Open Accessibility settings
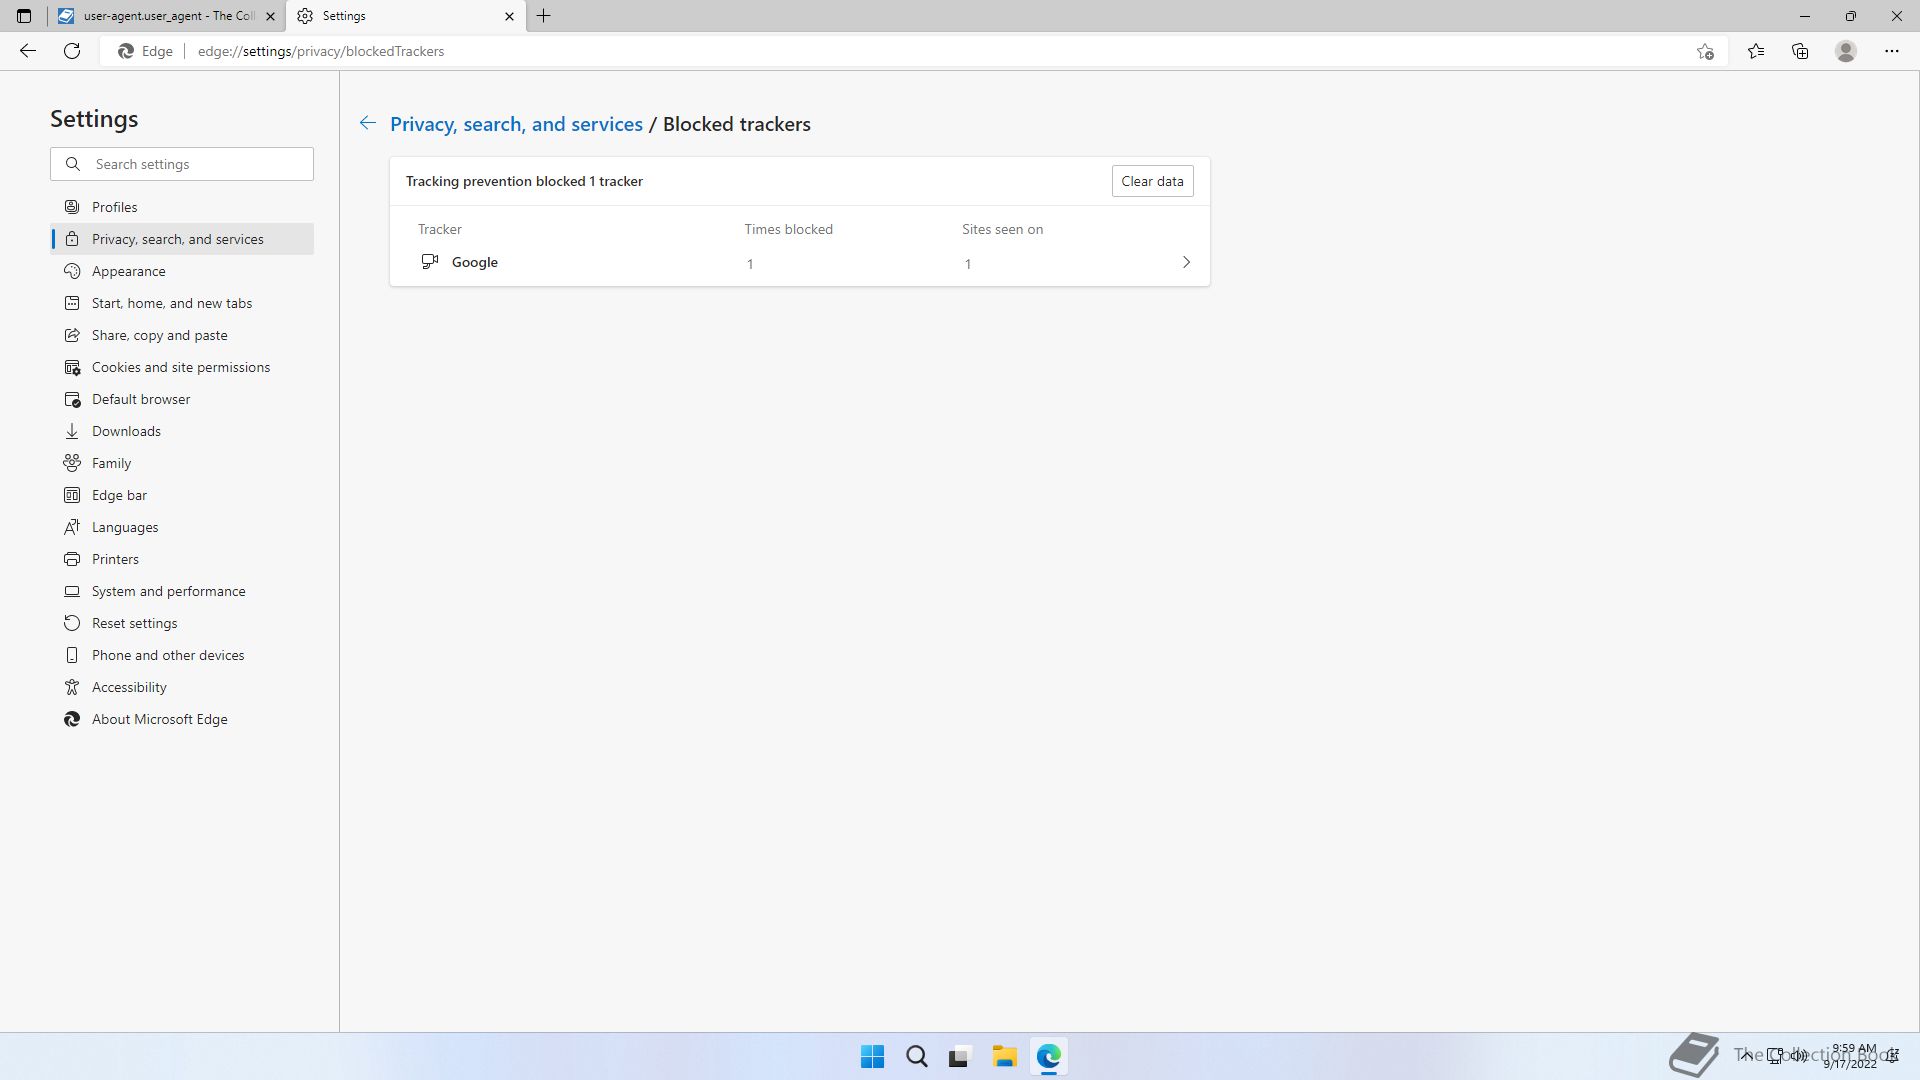Screen dimensions: 1920x1080 [182, 687]
